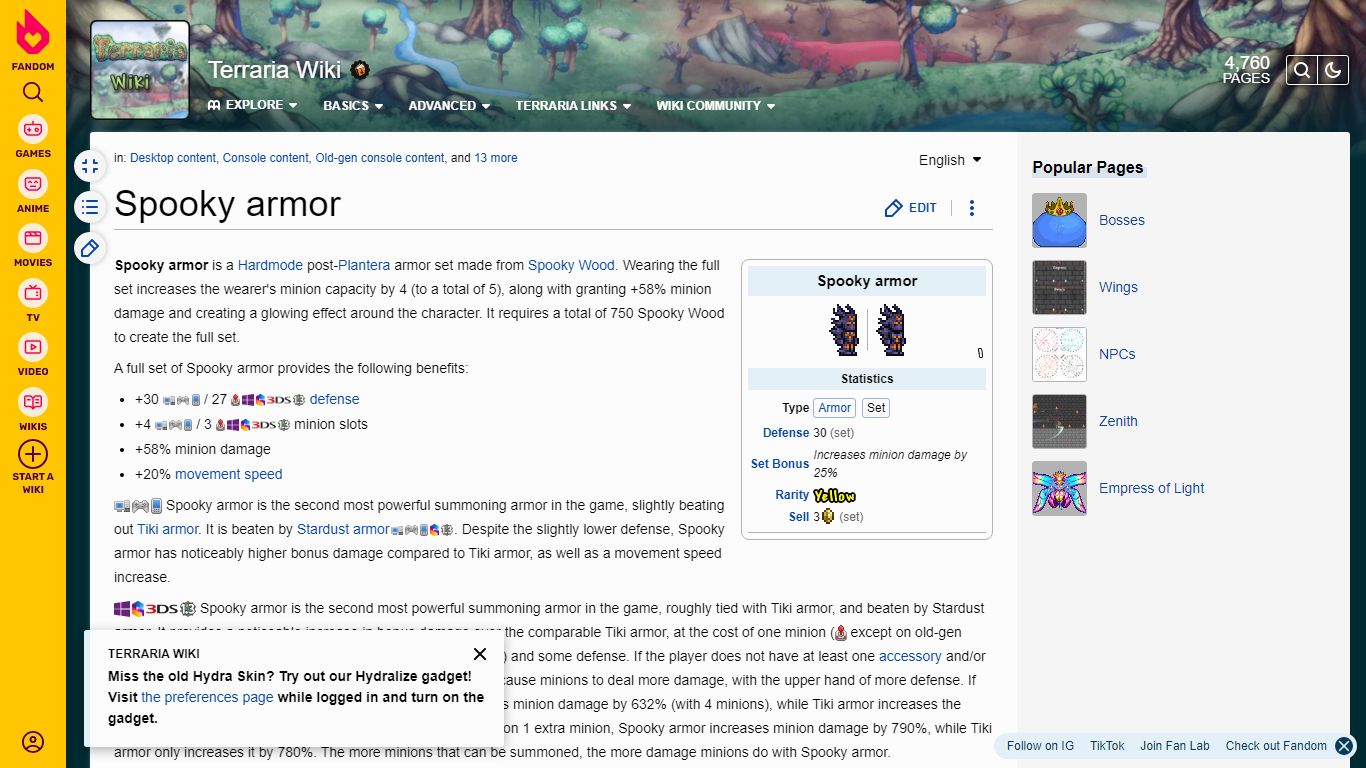Open the table of contents icon
The width and height of the screenshot is (1366, 768).
coord(90,207)
